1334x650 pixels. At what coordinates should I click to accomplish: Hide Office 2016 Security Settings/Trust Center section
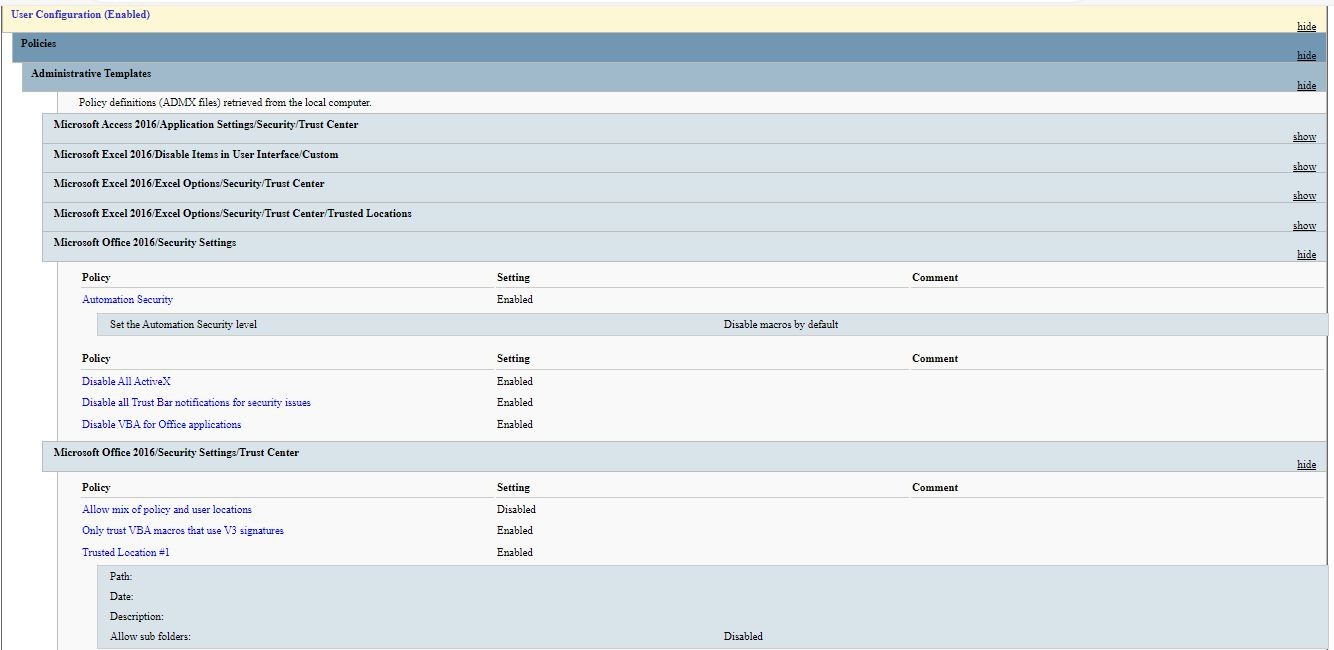(x=1306, y=465)
